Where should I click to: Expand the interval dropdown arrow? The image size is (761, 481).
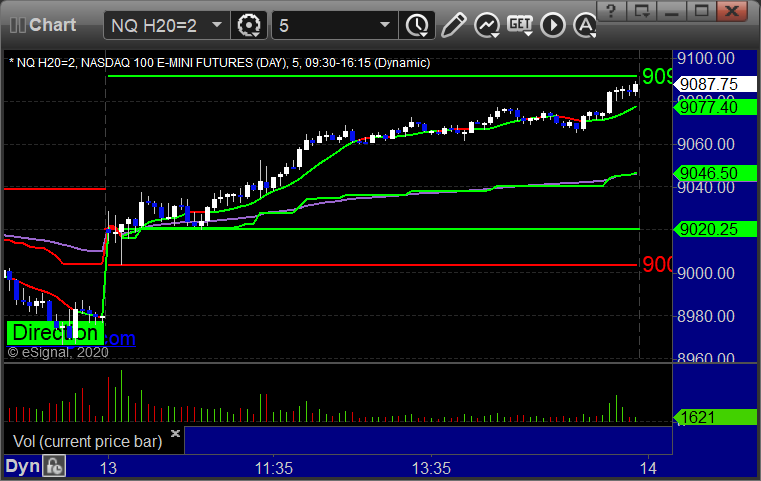(x=385, y=24)
